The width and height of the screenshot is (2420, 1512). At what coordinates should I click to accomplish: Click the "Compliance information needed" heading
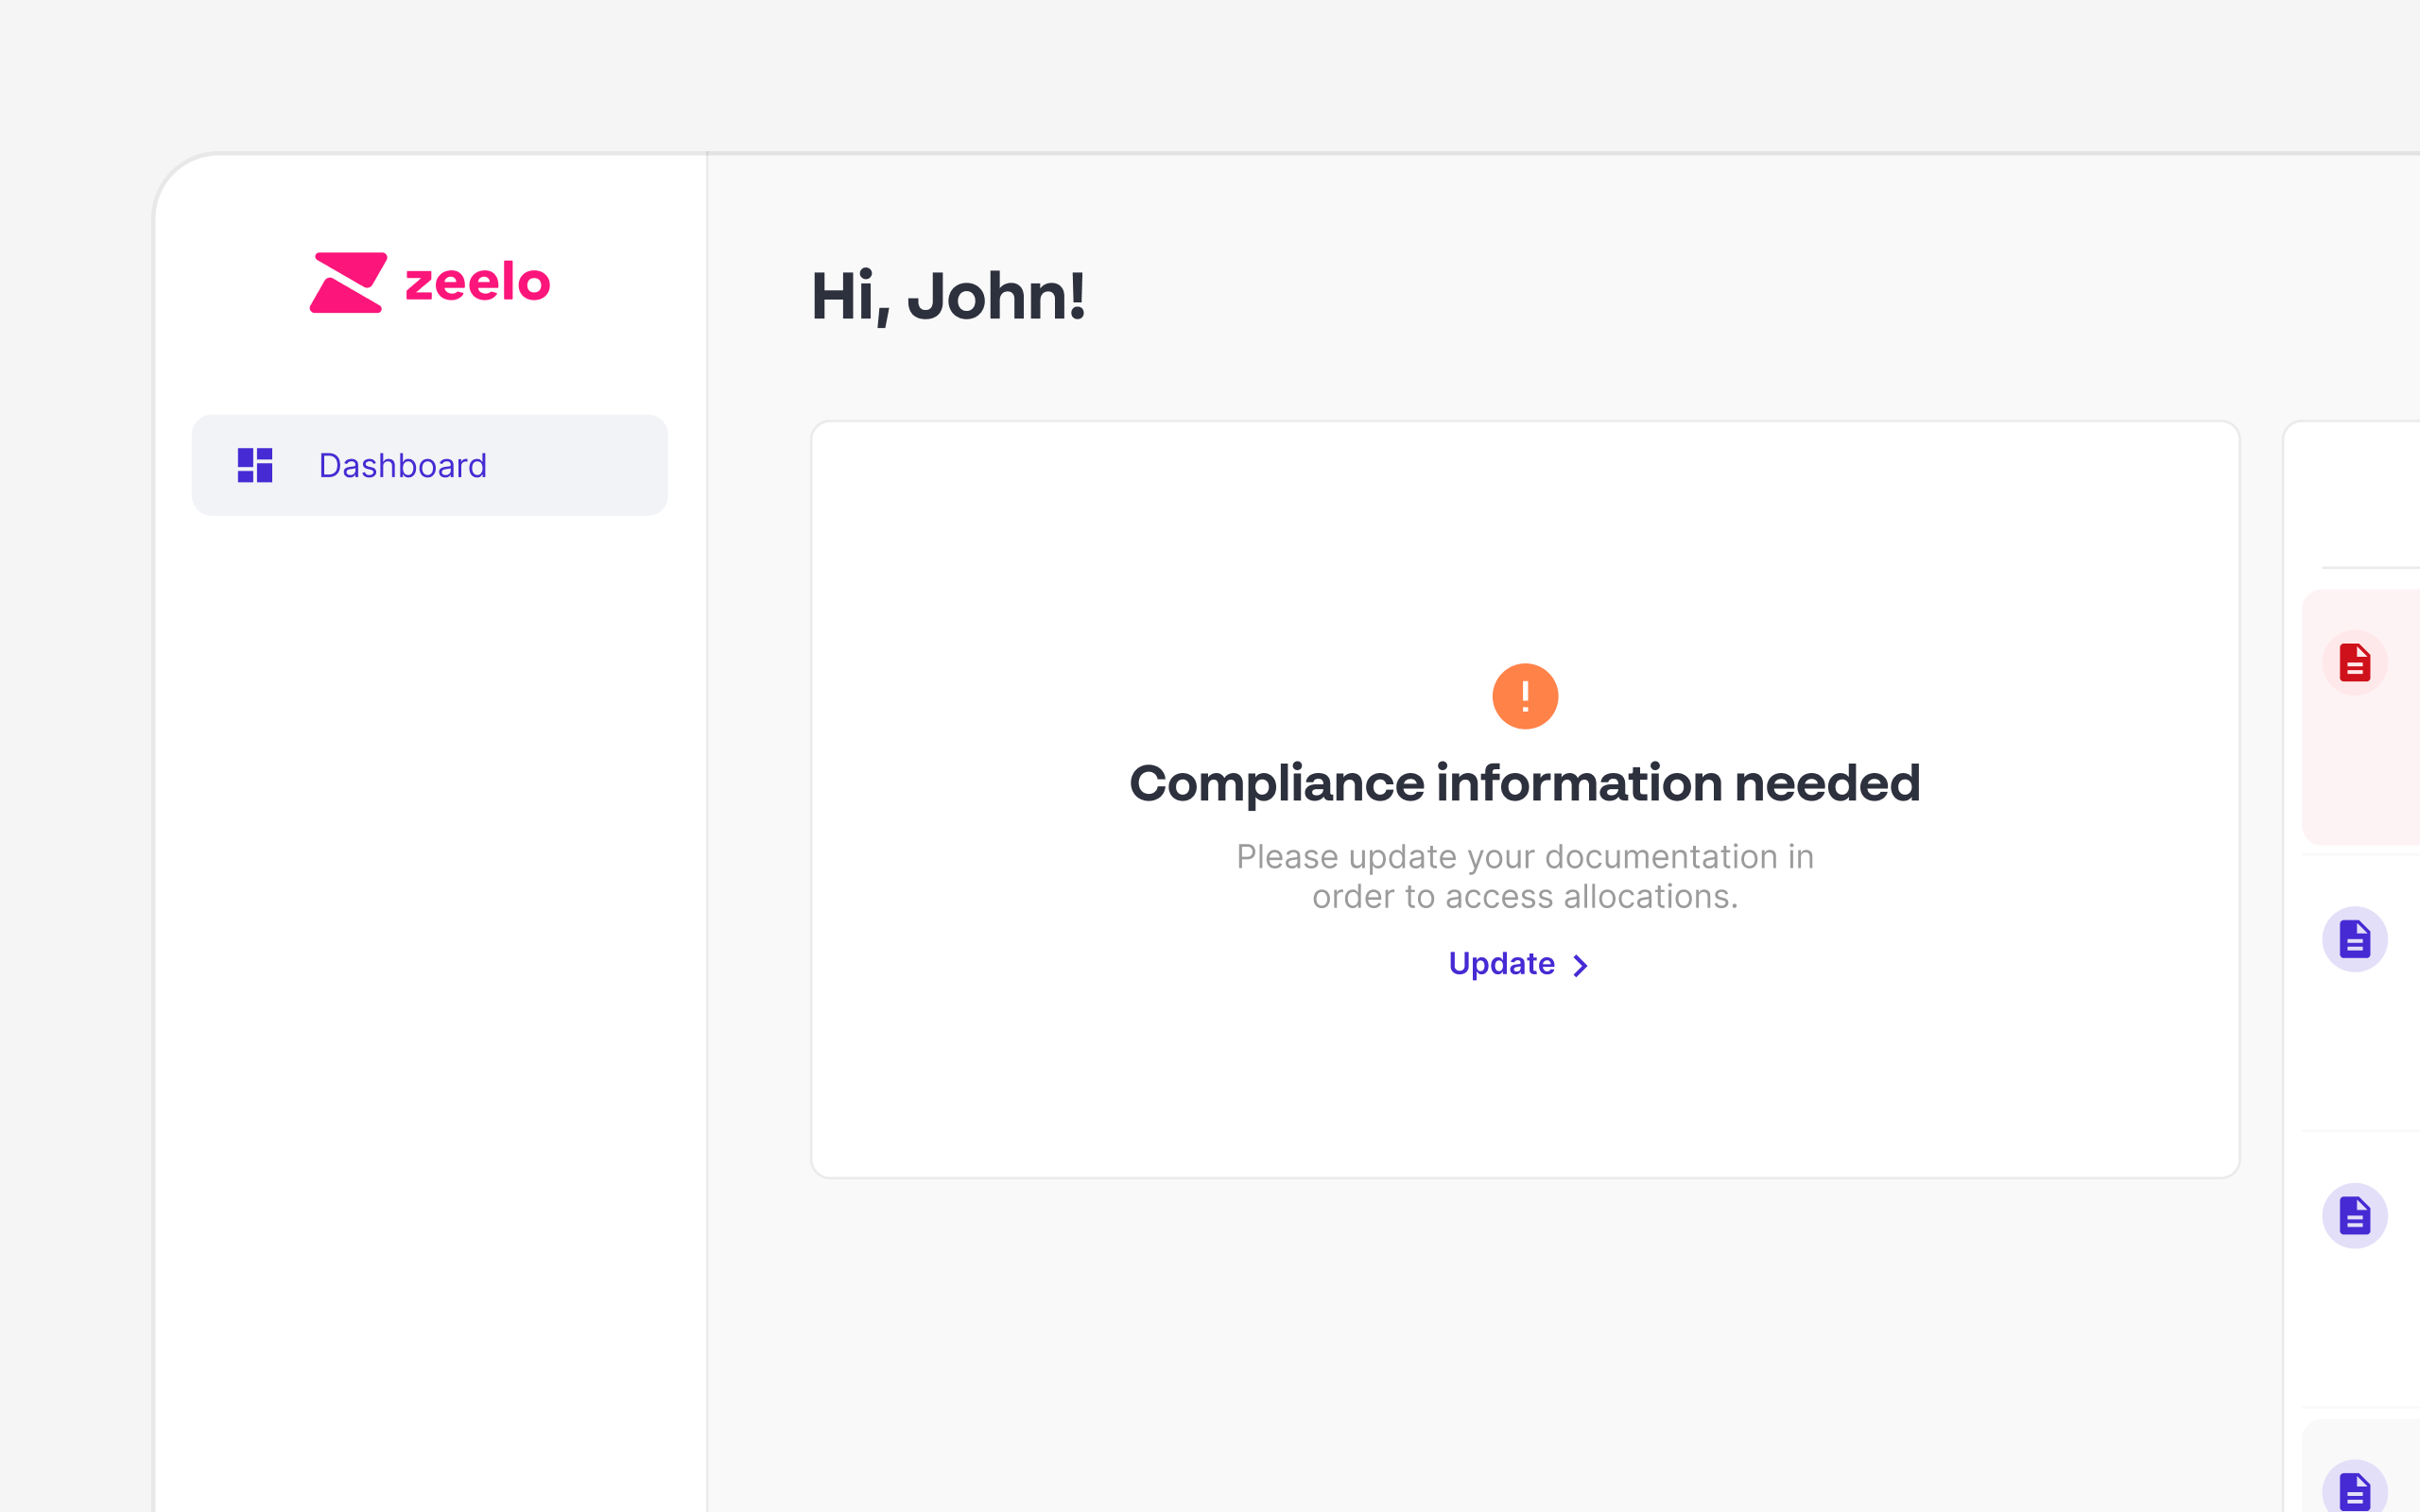click(1525, 783)
